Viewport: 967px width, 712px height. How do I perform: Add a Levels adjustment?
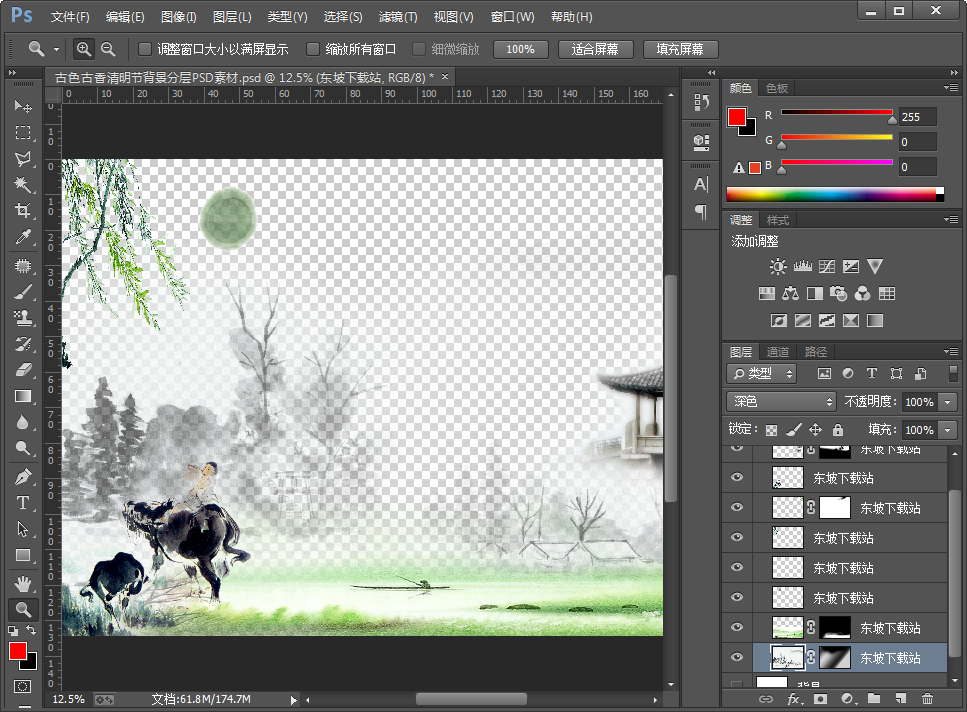(x=802, y=266)
